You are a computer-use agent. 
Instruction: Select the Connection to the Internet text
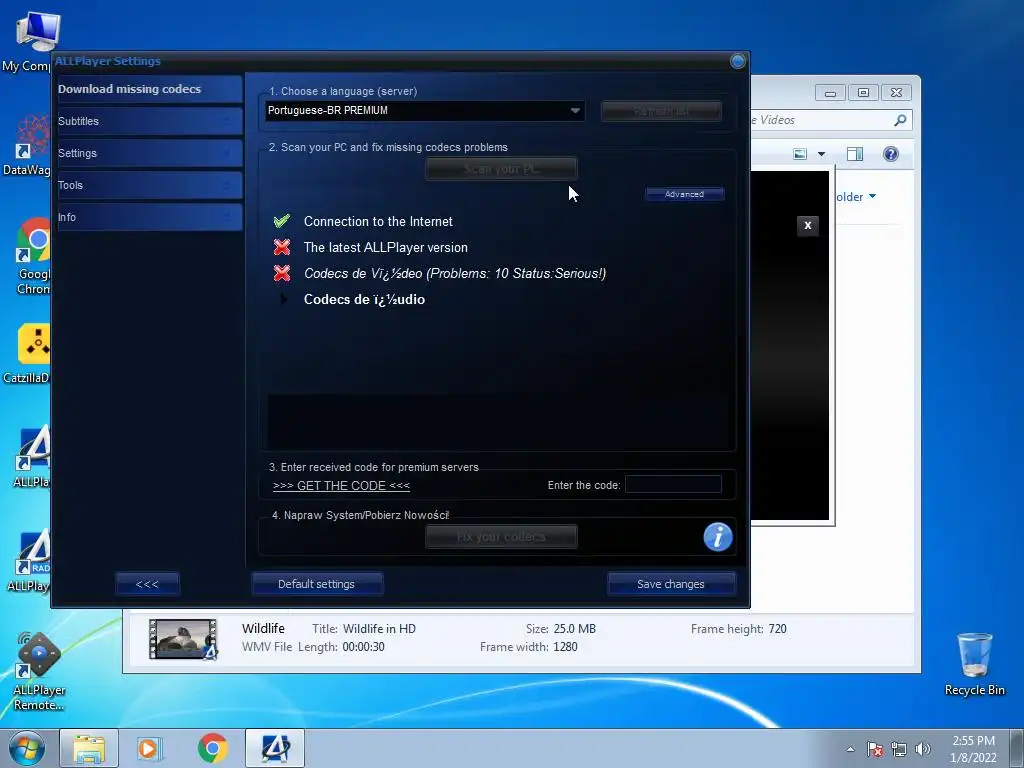378,221
